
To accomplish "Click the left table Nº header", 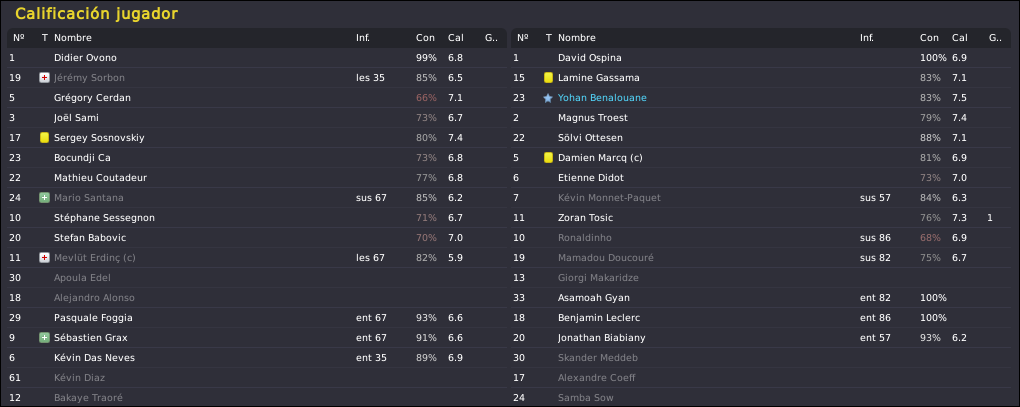I will (19, 38).
